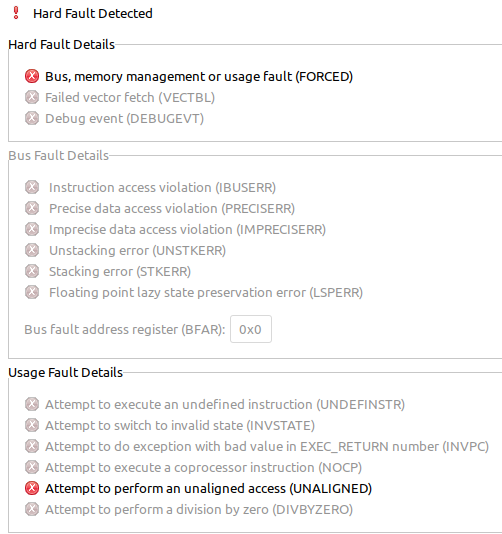502x534 pixels.
Task: Click the INVSTATE invalid state icon
Action: tap(32, 425)
